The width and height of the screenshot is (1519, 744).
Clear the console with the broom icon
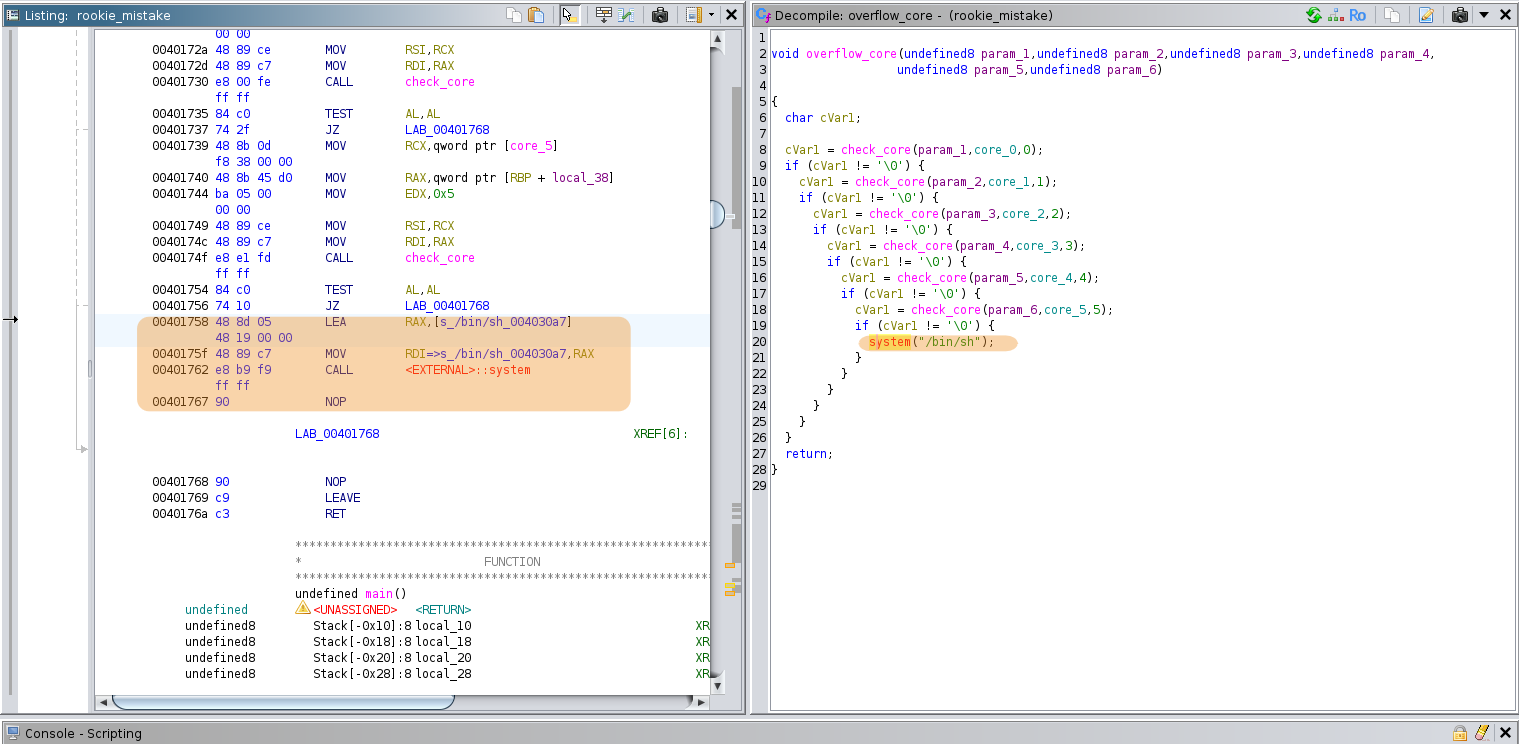[1482, 733]
